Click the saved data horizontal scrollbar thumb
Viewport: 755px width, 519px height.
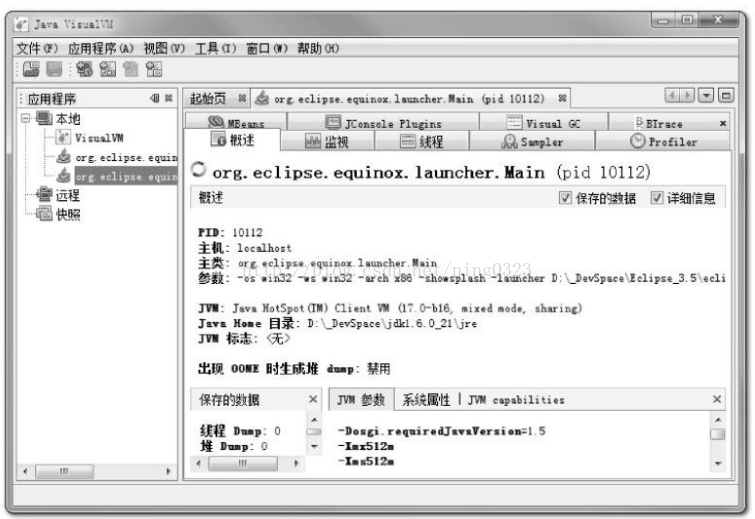pos(243,464)
